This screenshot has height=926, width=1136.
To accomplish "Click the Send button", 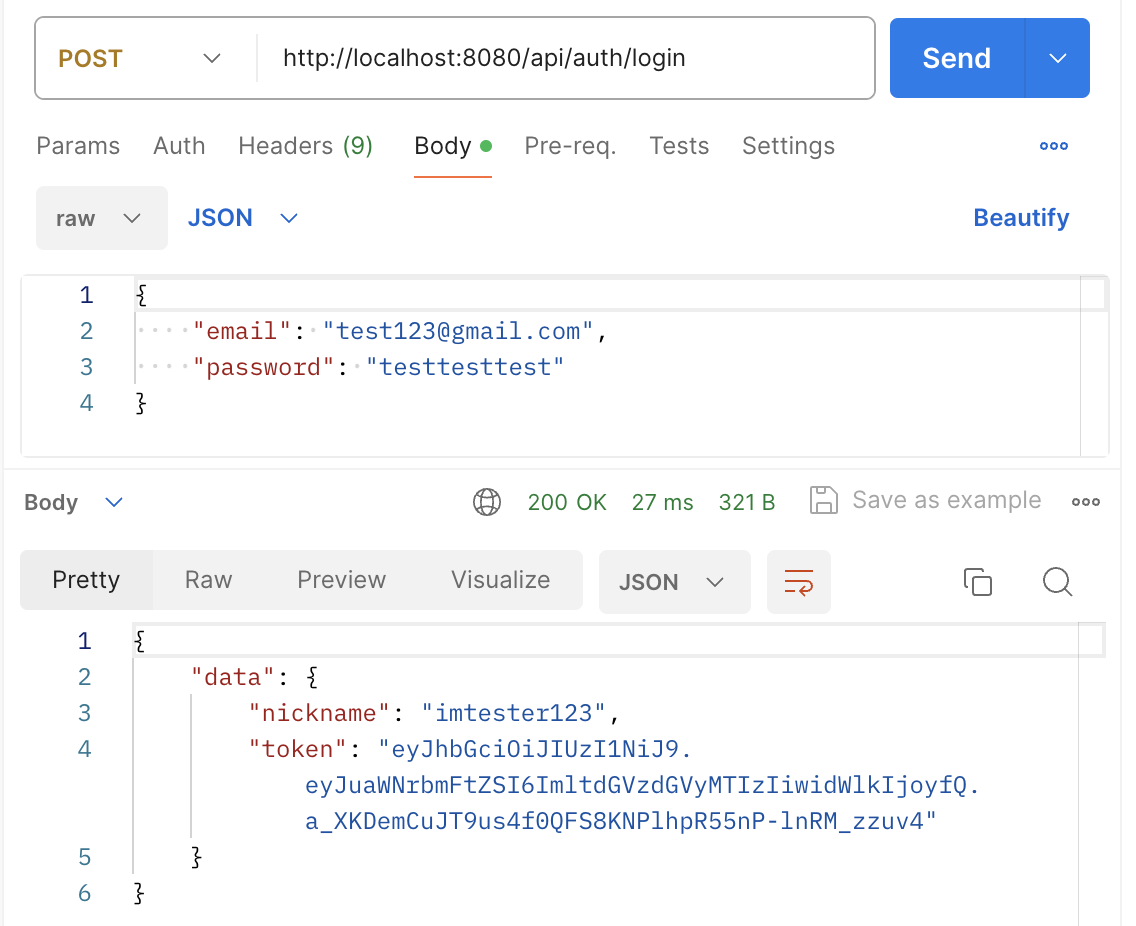I will point(956,58).
